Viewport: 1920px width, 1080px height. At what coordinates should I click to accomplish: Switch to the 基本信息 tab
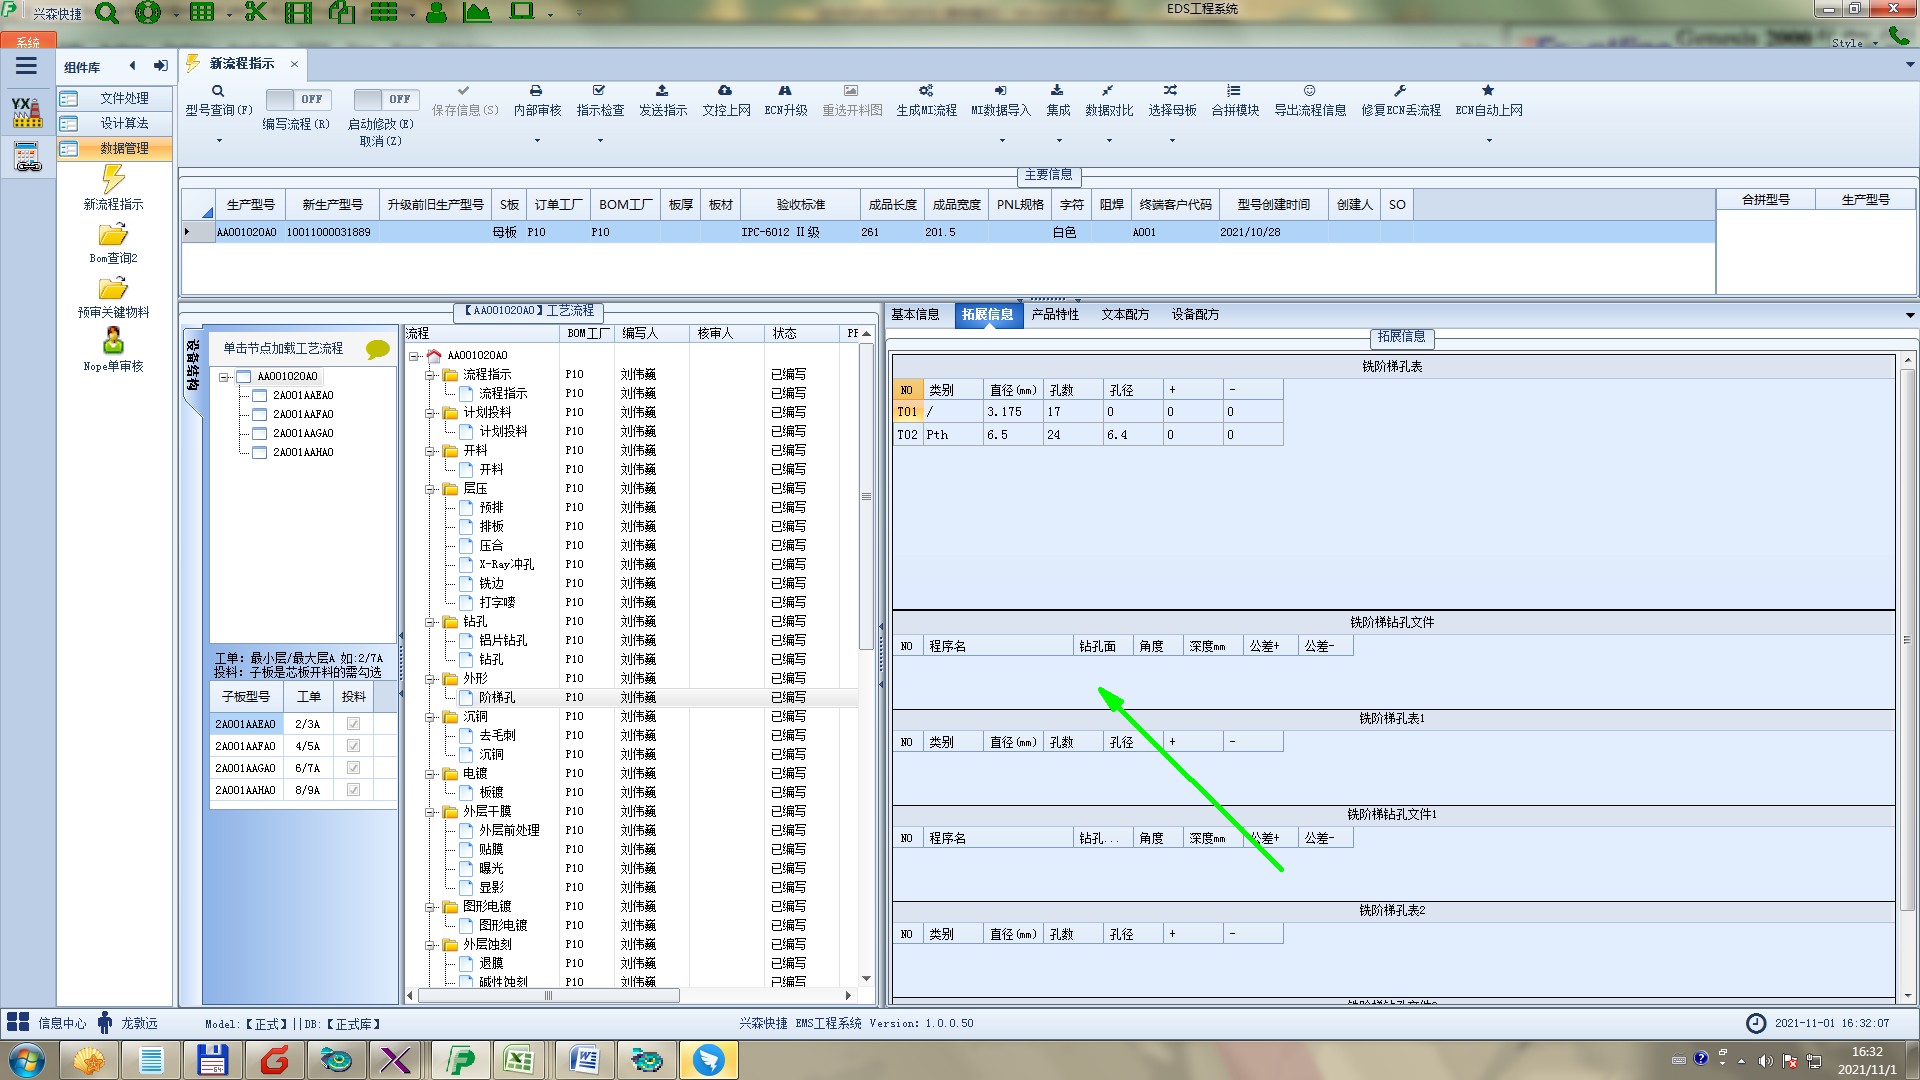pyautogui.click(x=915, y=314)
